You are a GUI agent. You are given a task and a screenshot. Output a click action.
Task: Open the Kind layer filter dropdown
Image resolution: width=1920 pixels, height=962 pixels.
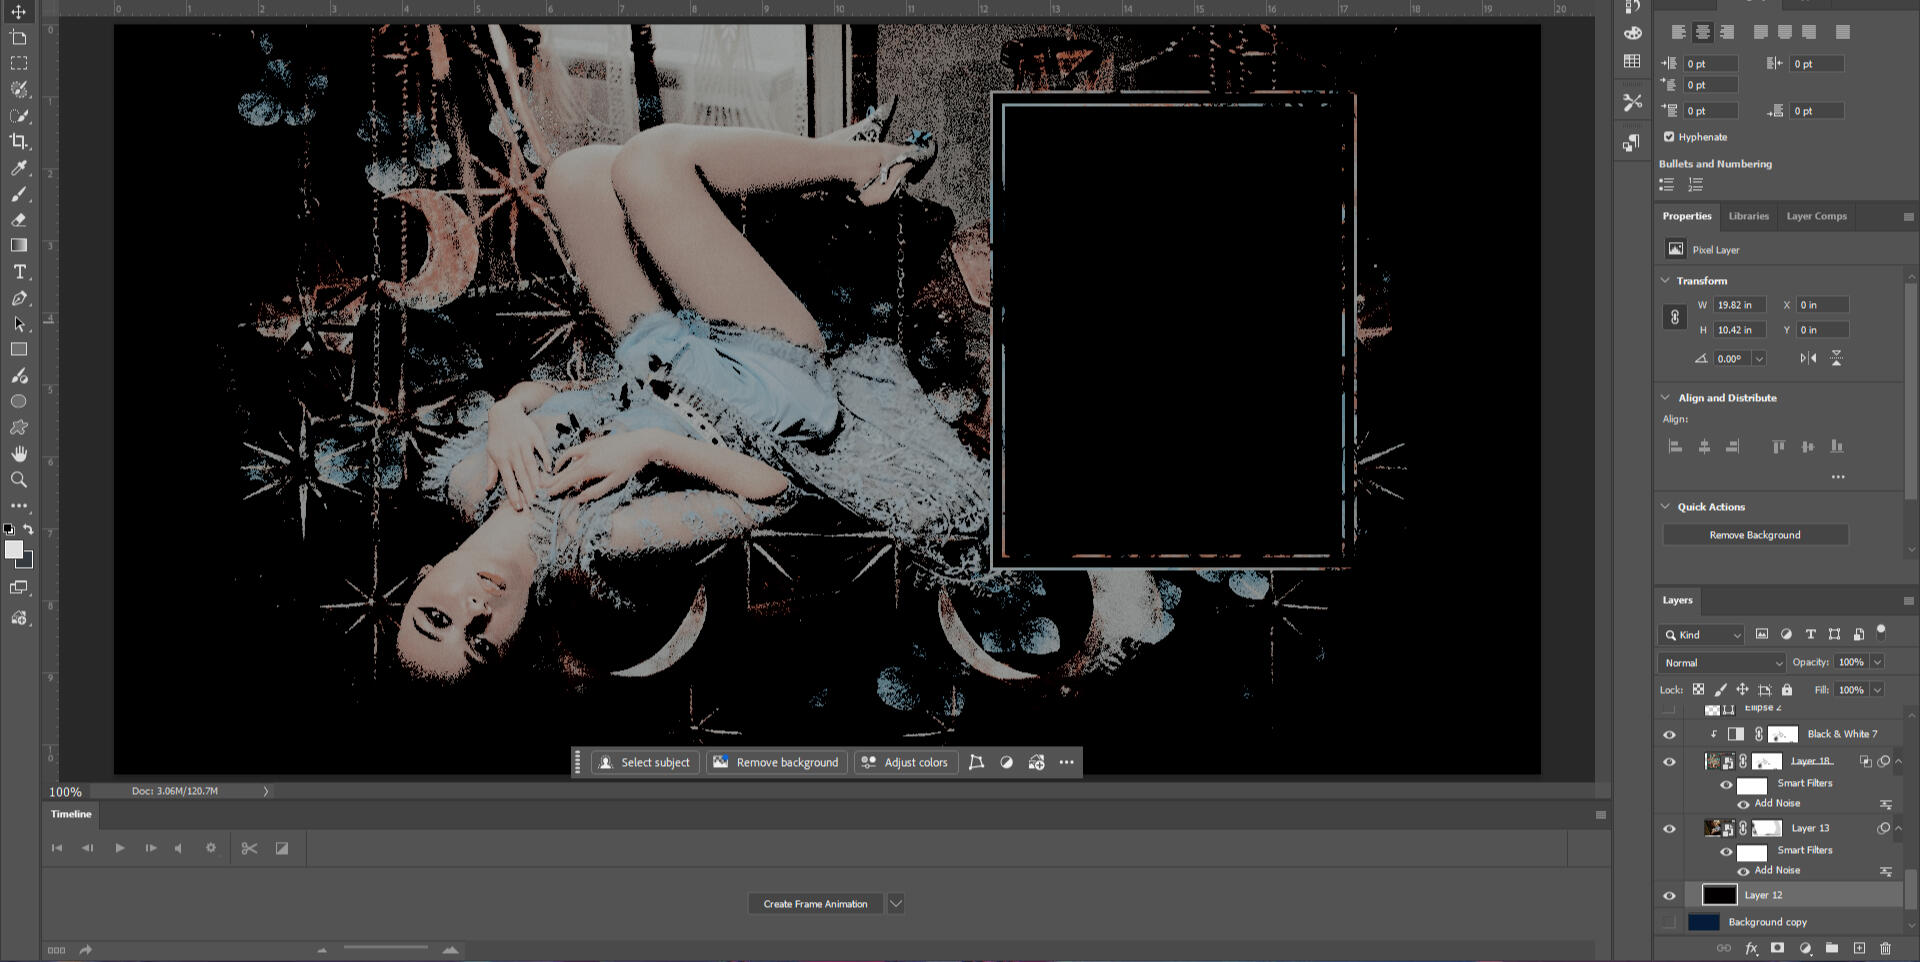[1701, 635]
